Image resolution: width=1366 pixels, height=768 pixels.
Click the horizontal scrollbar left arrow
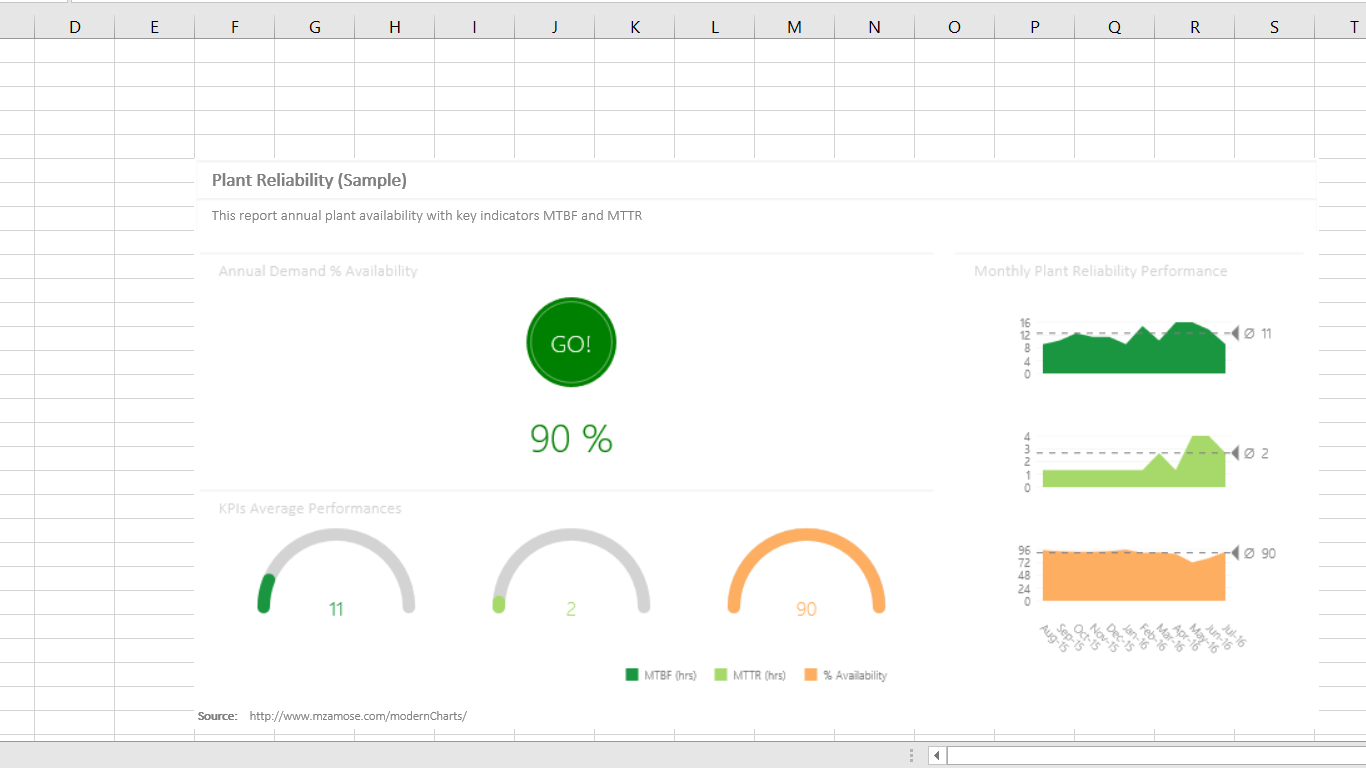pyautogui.click(x=937, y=756)
